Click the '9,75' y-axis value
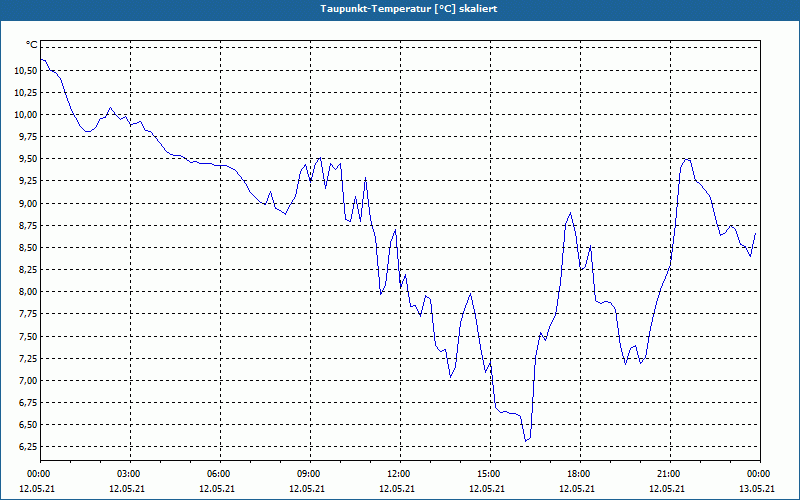Viewport: 800px width, 500px height. click(x=28, y=137)
